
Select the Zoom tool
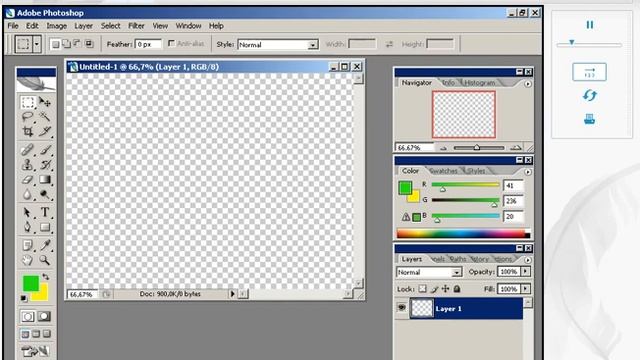[45, 260]
